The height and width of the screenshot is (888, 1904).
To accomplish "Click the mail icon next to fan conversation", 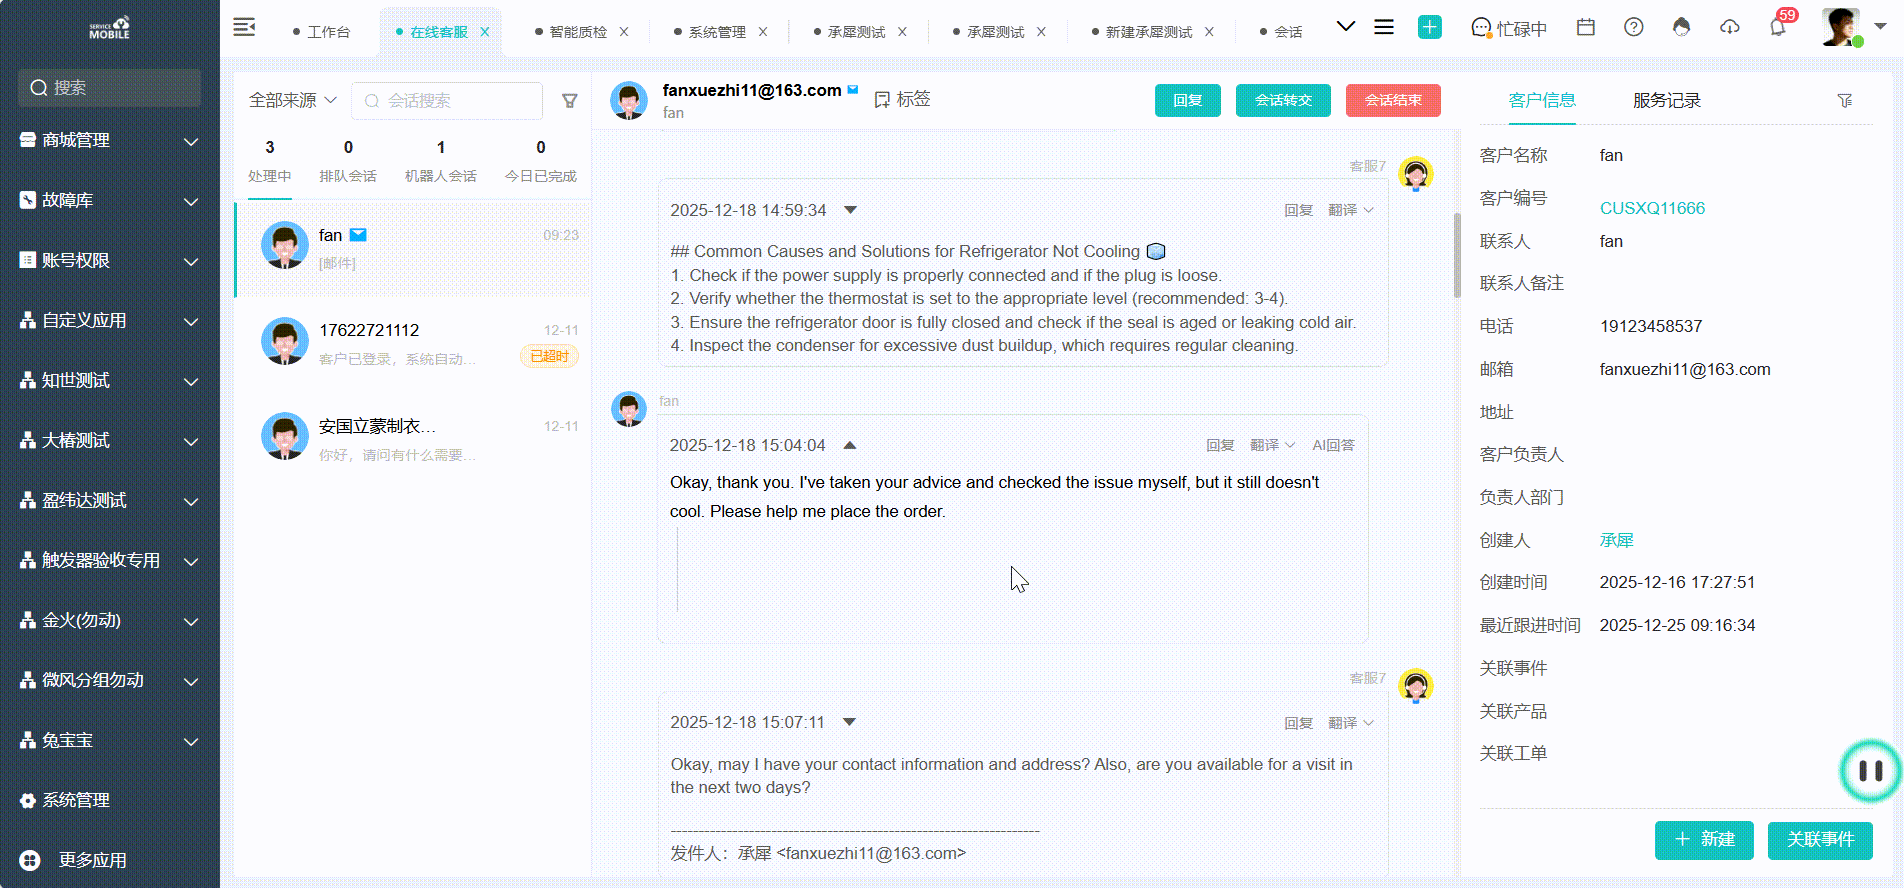I will click(358, 235).
